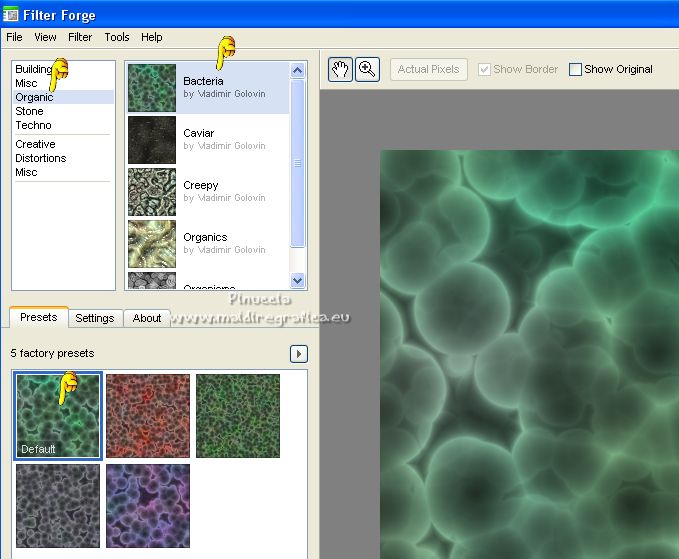Open the Tools menu
The width and height of the screenshot is (679, 559).
117,37
